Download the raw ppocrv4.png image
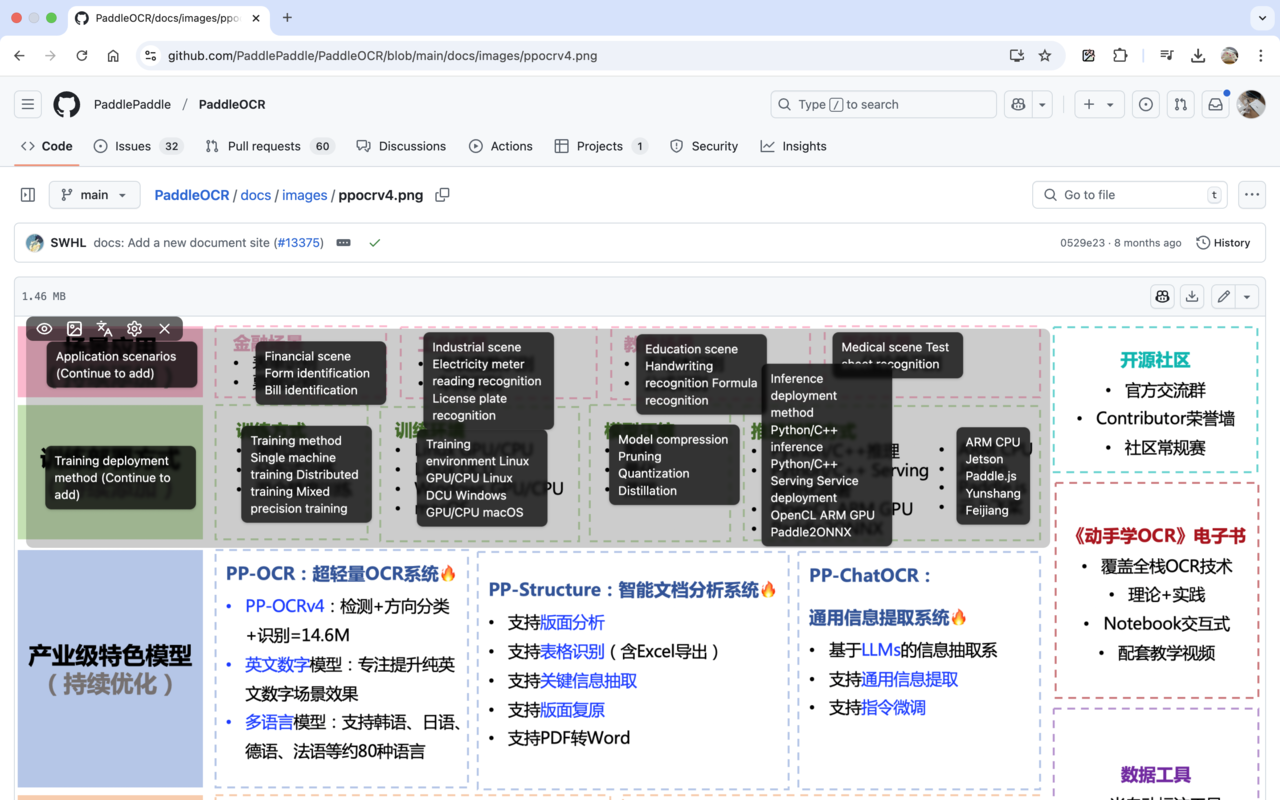This screenshot has width=1280, height=800. pos(1190,296)
